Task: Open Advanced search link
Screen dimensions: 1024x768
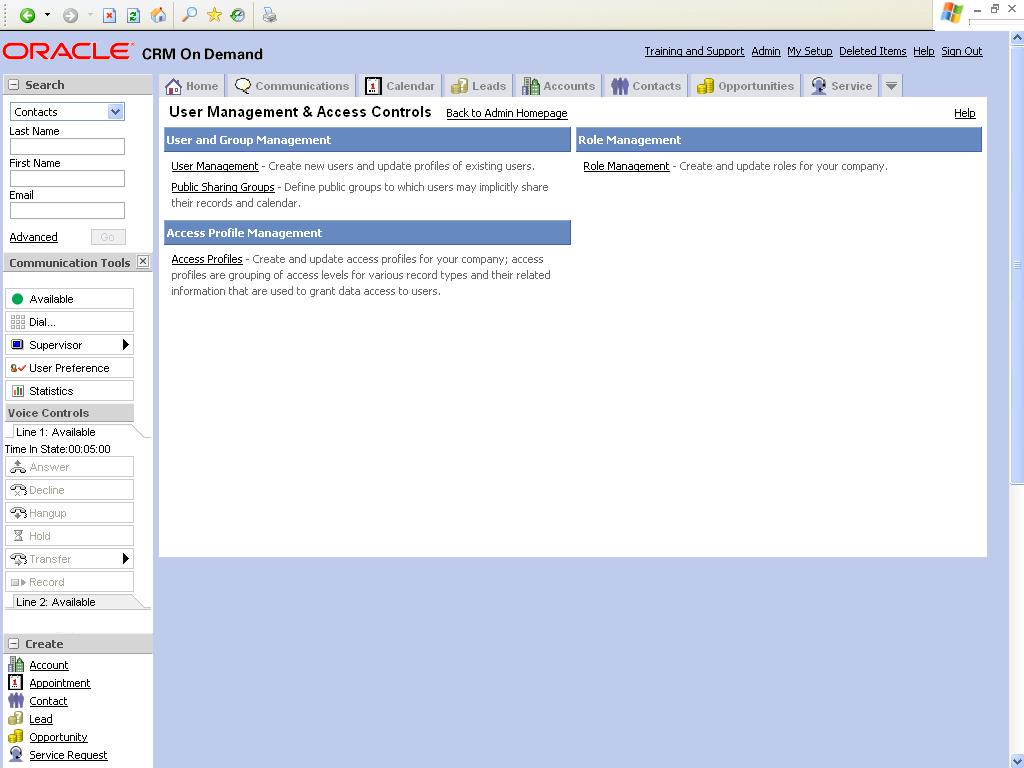Action: pyautogui.click(x=33, y=237)
